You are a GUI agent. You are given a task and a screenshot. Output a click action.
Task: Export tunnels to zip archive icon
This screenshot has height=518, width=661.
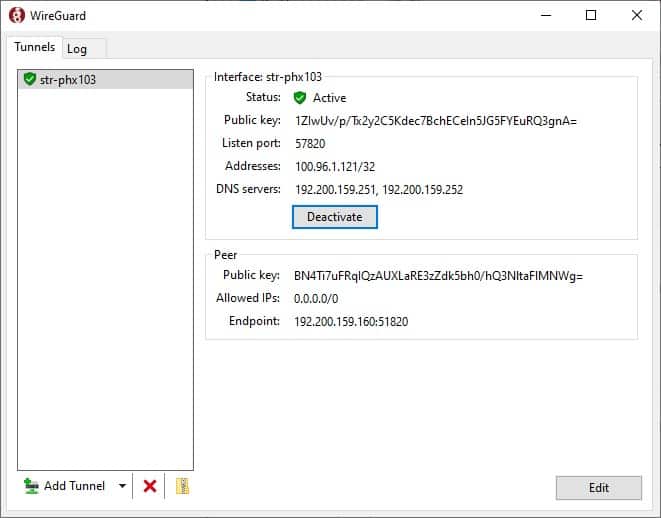(182, 486)
